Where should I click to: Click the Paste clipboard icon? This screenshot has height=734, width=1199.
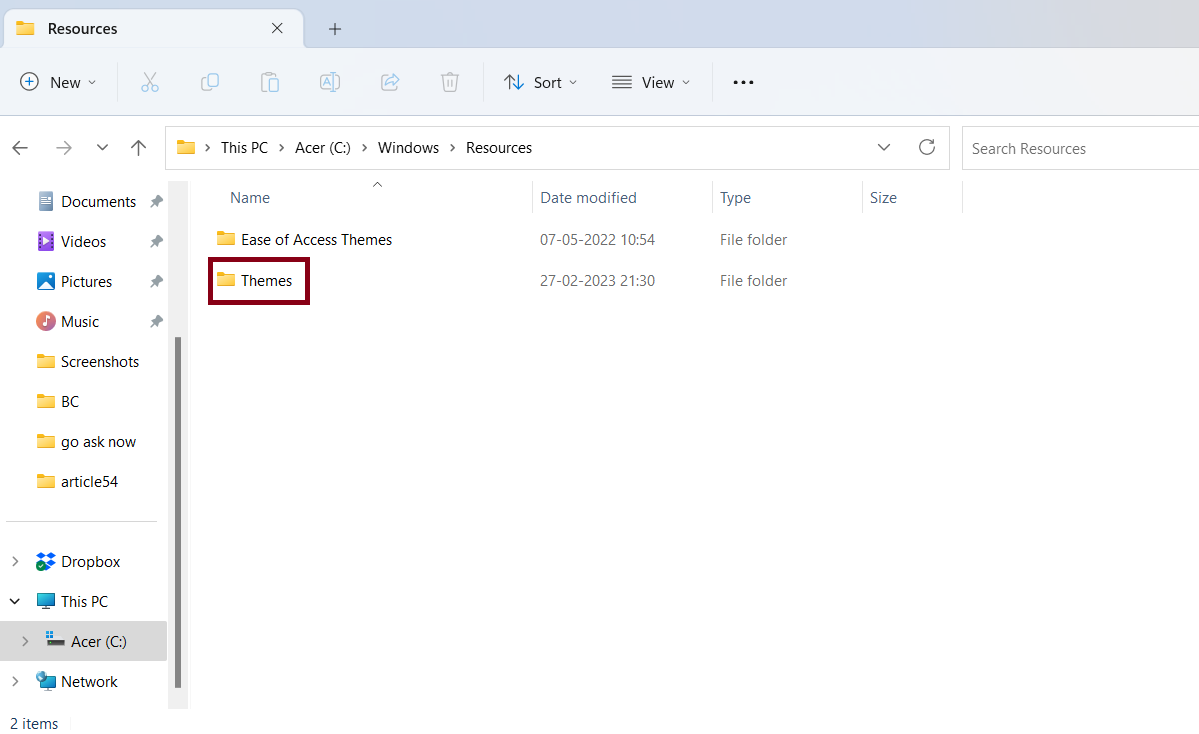pyautogui.click(x=270, y=82)
